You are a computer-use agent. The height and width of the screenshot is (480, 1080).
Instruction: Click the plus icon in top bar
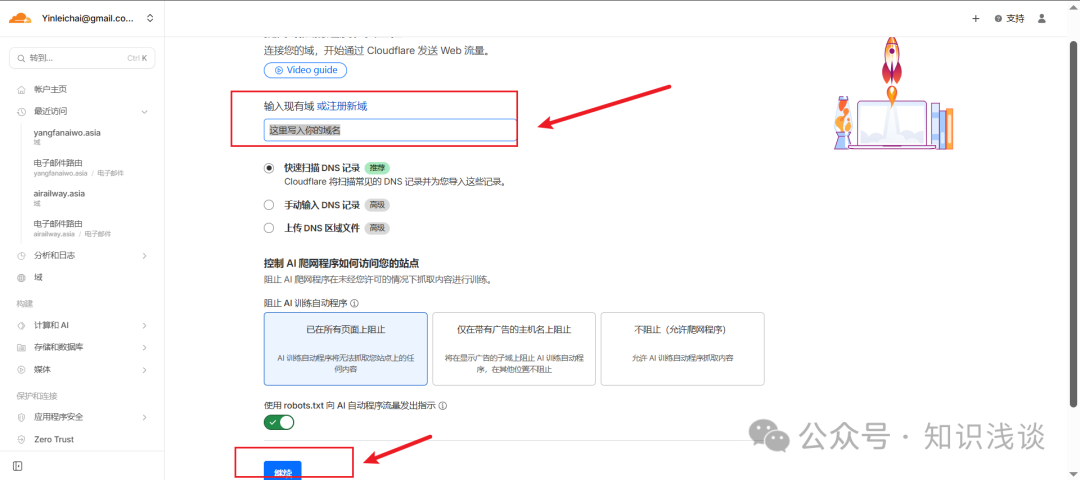point(976,18)
